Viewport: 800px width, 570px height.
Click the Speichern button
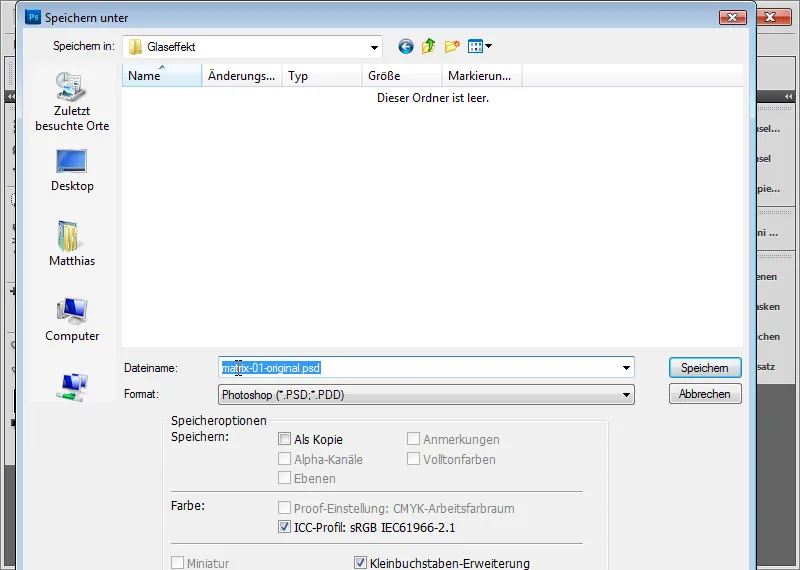click(705, 368)
